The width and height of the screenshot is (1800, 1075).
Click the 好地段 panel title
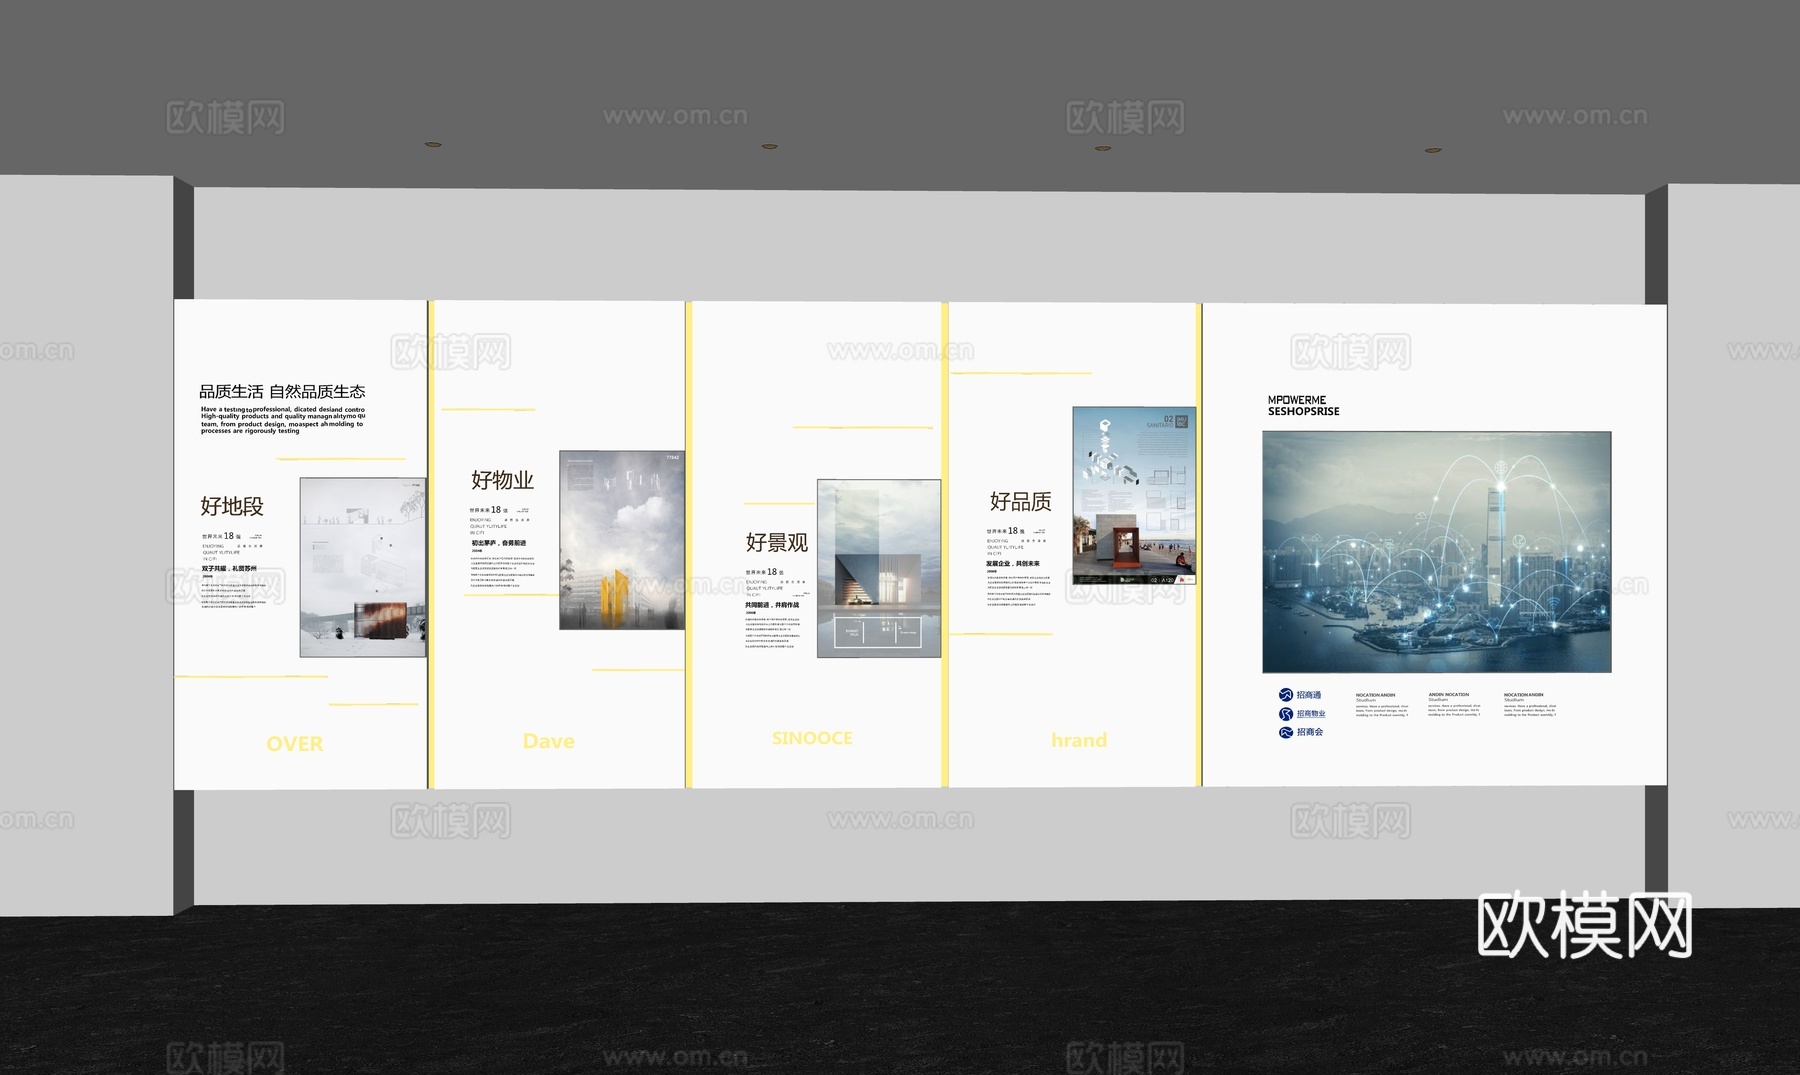[x=232, y=507]
